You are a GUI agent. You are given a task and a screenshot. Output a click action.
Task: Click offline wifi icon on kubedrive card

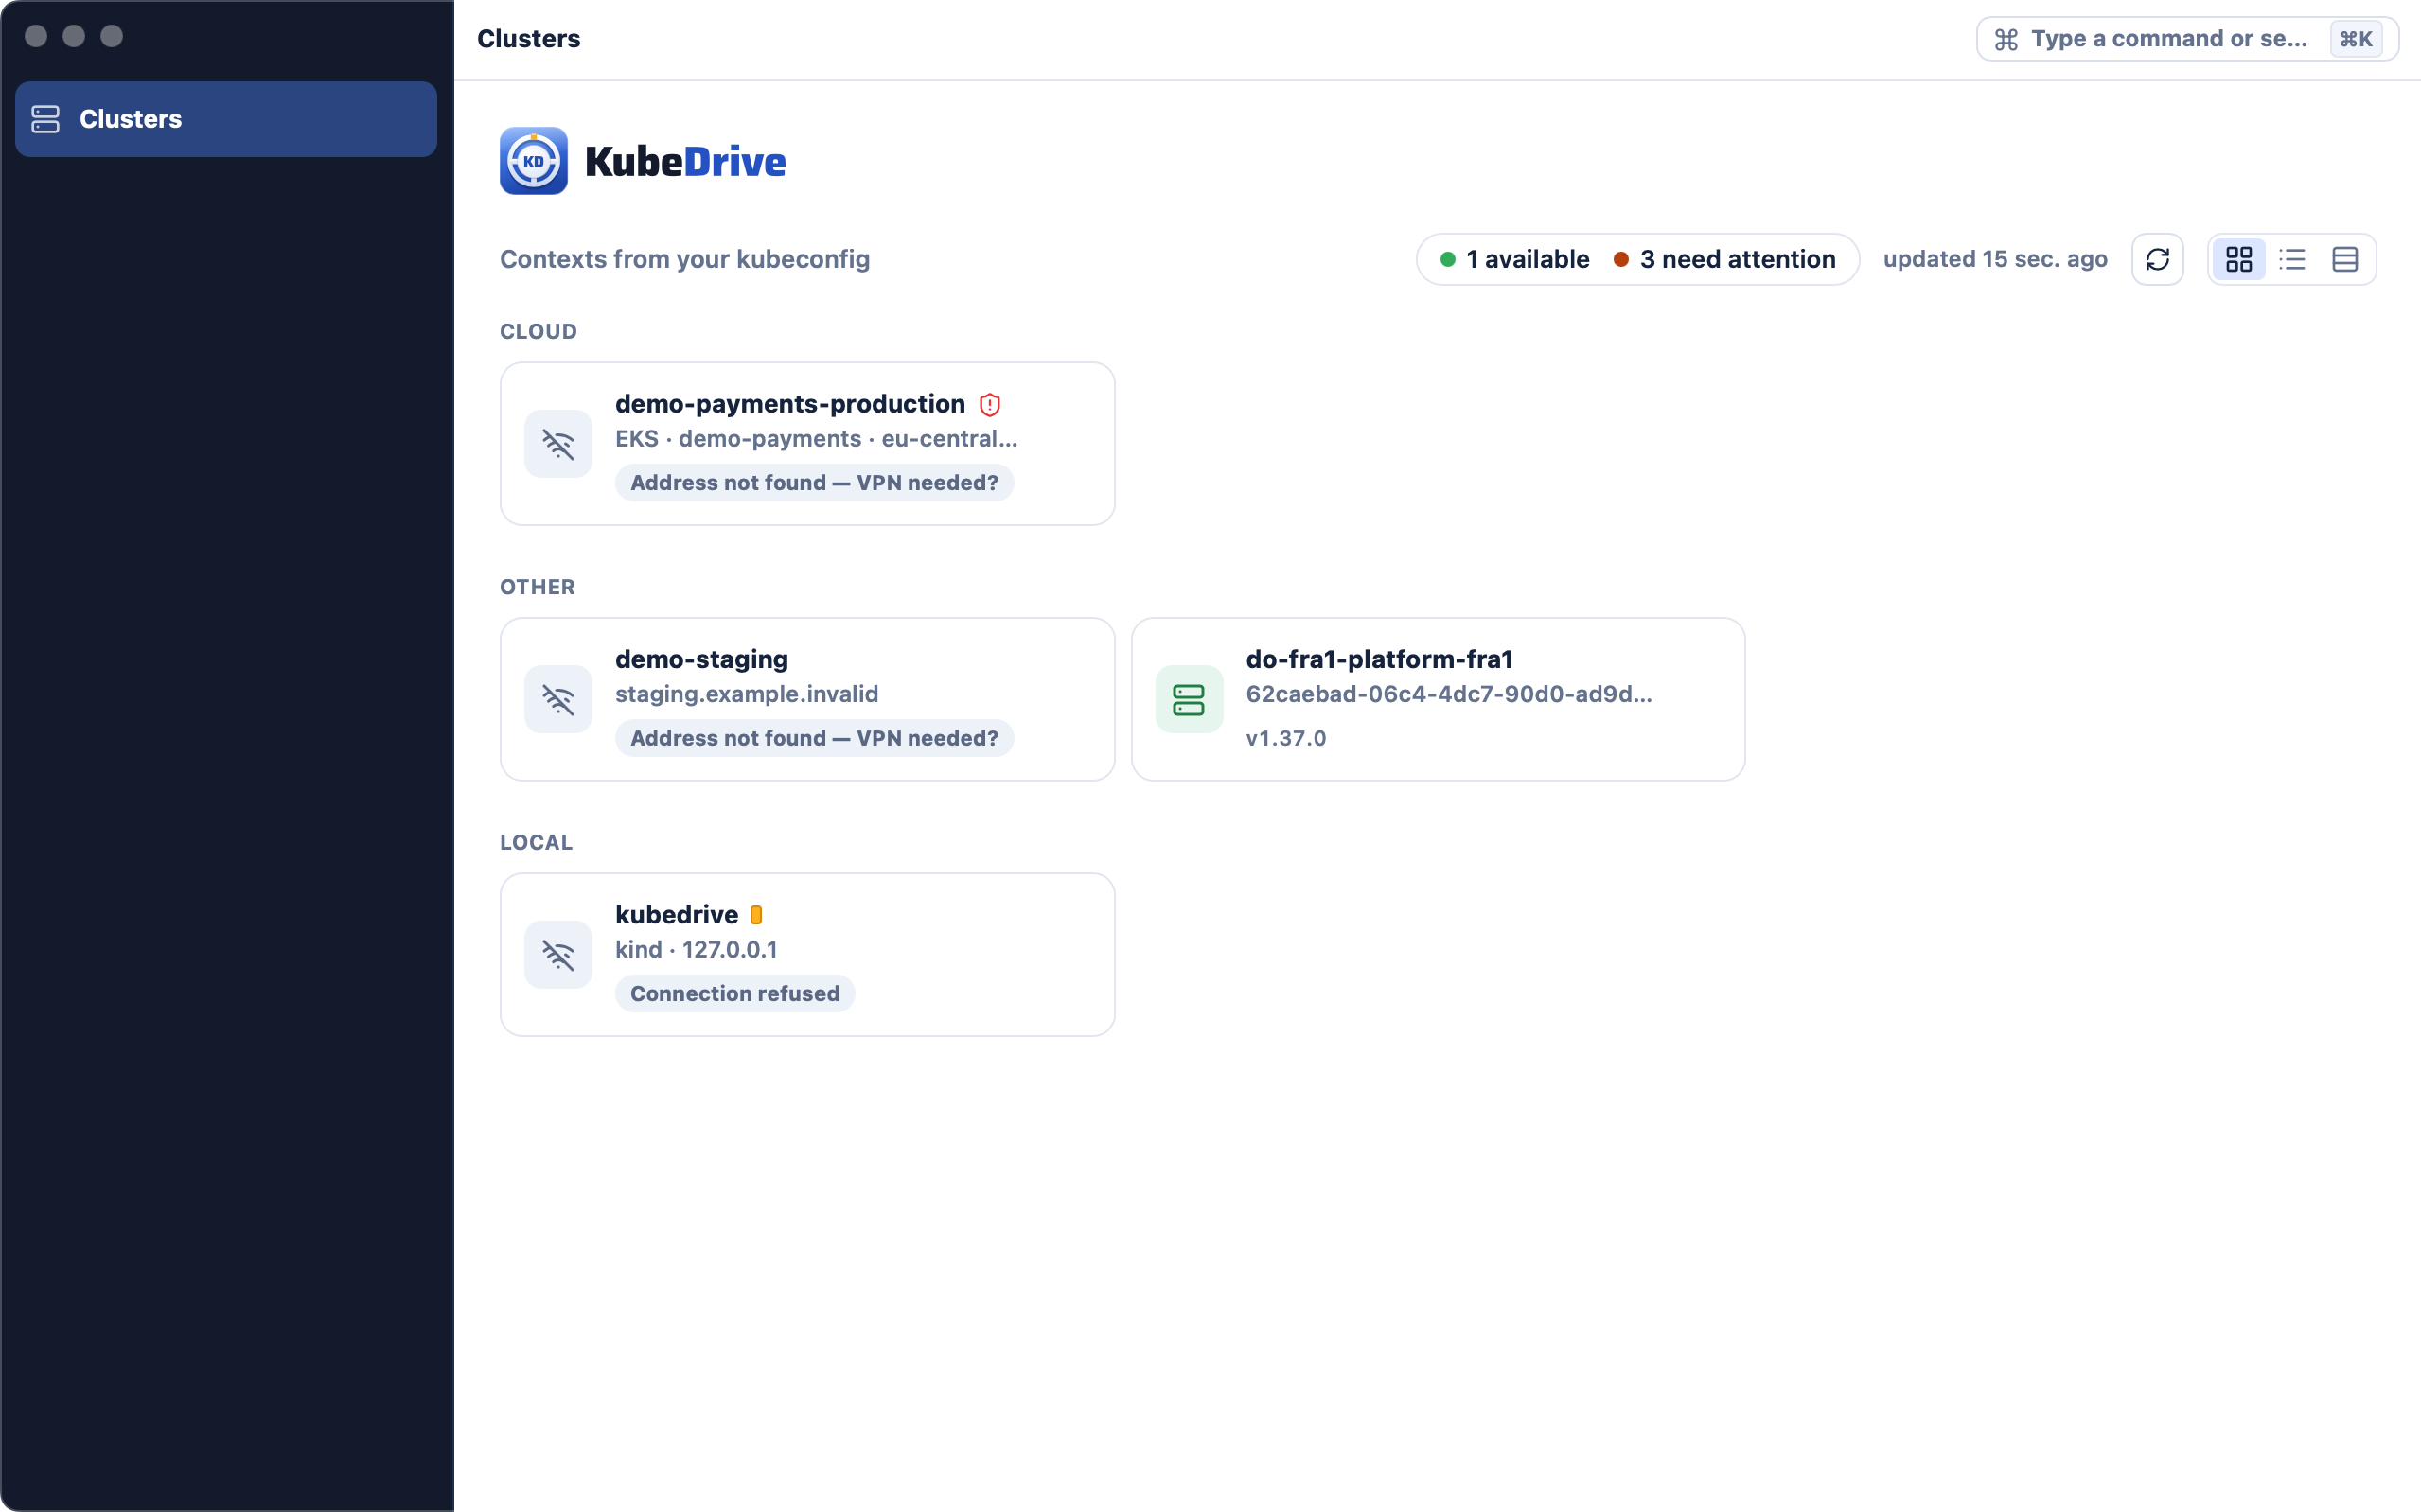pyautogui.click(x=558, y=955)
